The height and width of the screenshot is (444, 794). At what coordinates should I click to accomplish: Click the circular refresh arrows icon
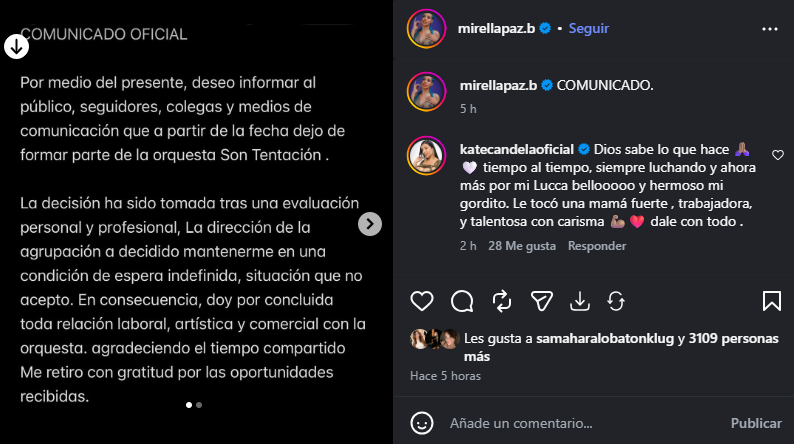(616, 302)
